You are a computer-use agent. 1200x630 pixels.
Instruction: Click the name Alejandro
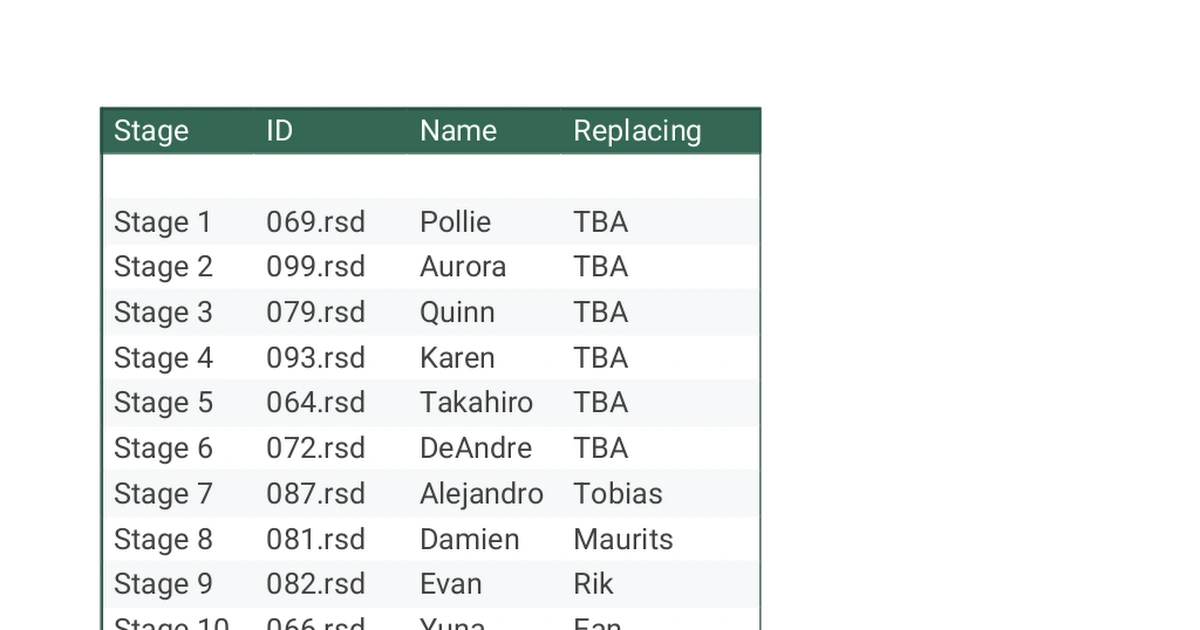pos(481,494)
